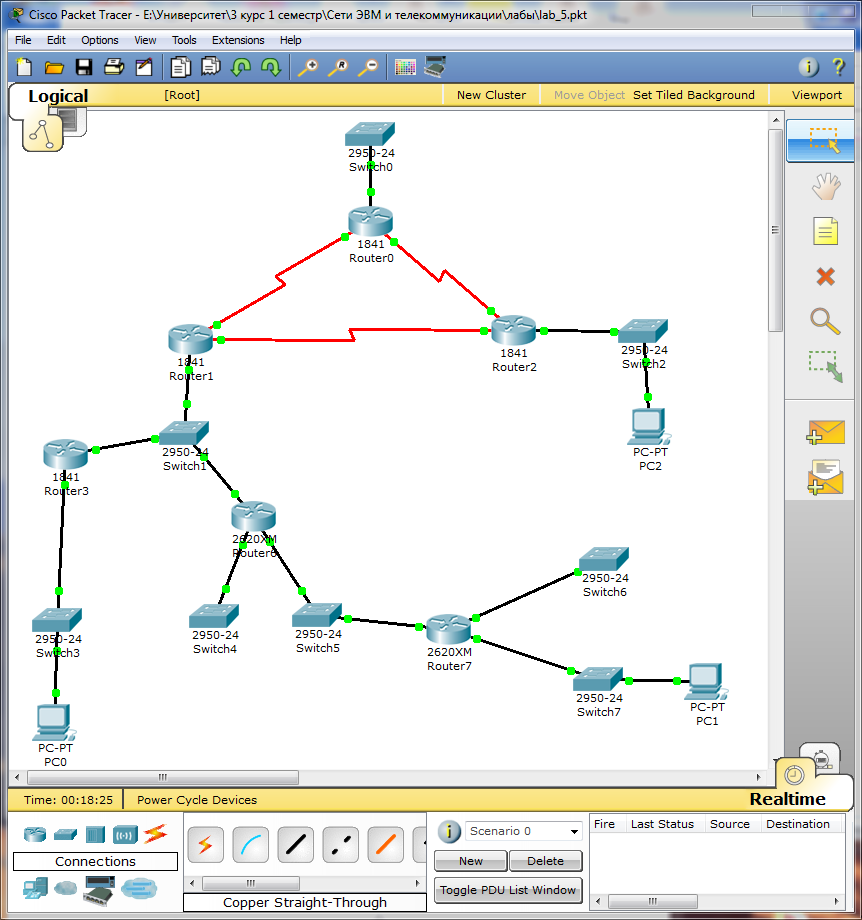Open the Custom Devices Dialog icon
This screenshot has width=862, height=920.
435,66
